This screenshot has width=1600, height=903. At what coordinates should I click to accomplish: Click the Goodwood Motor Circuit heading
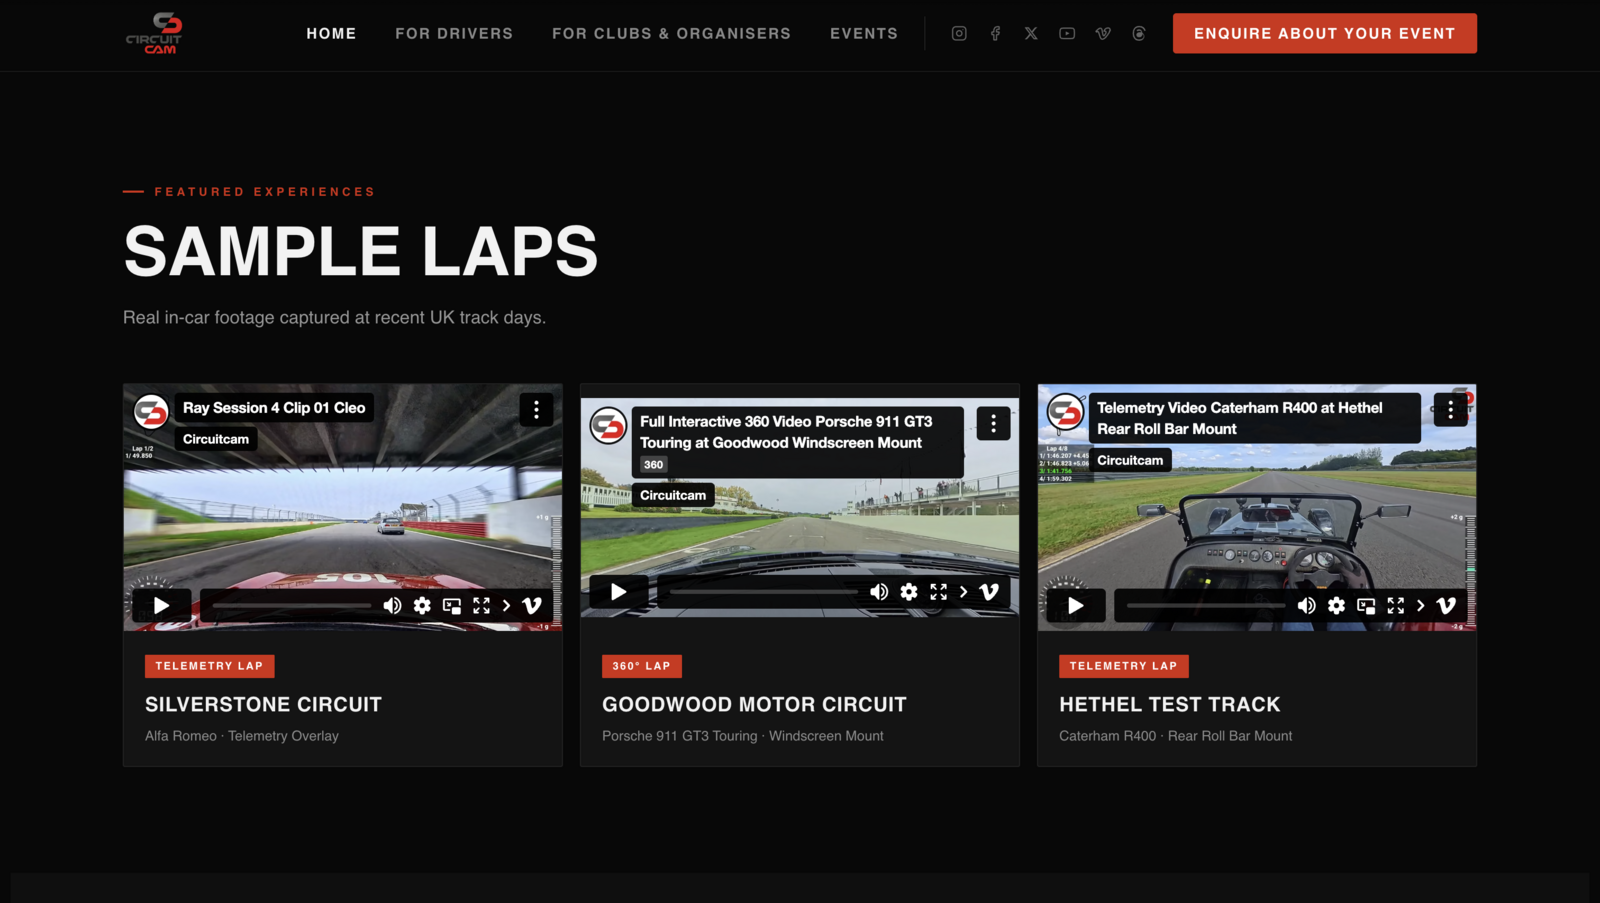pos(754,705)
